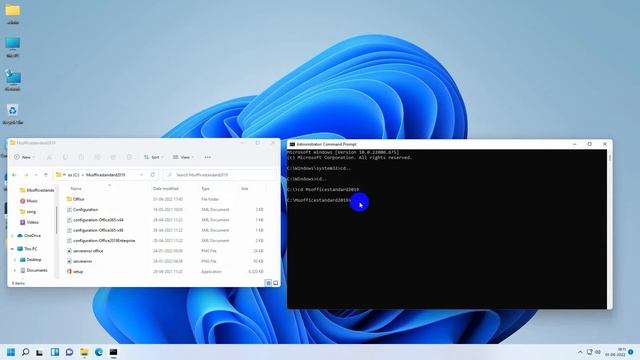
Task: Switch Explorer to large thumbnails view toggle
Action: point(276,282)
